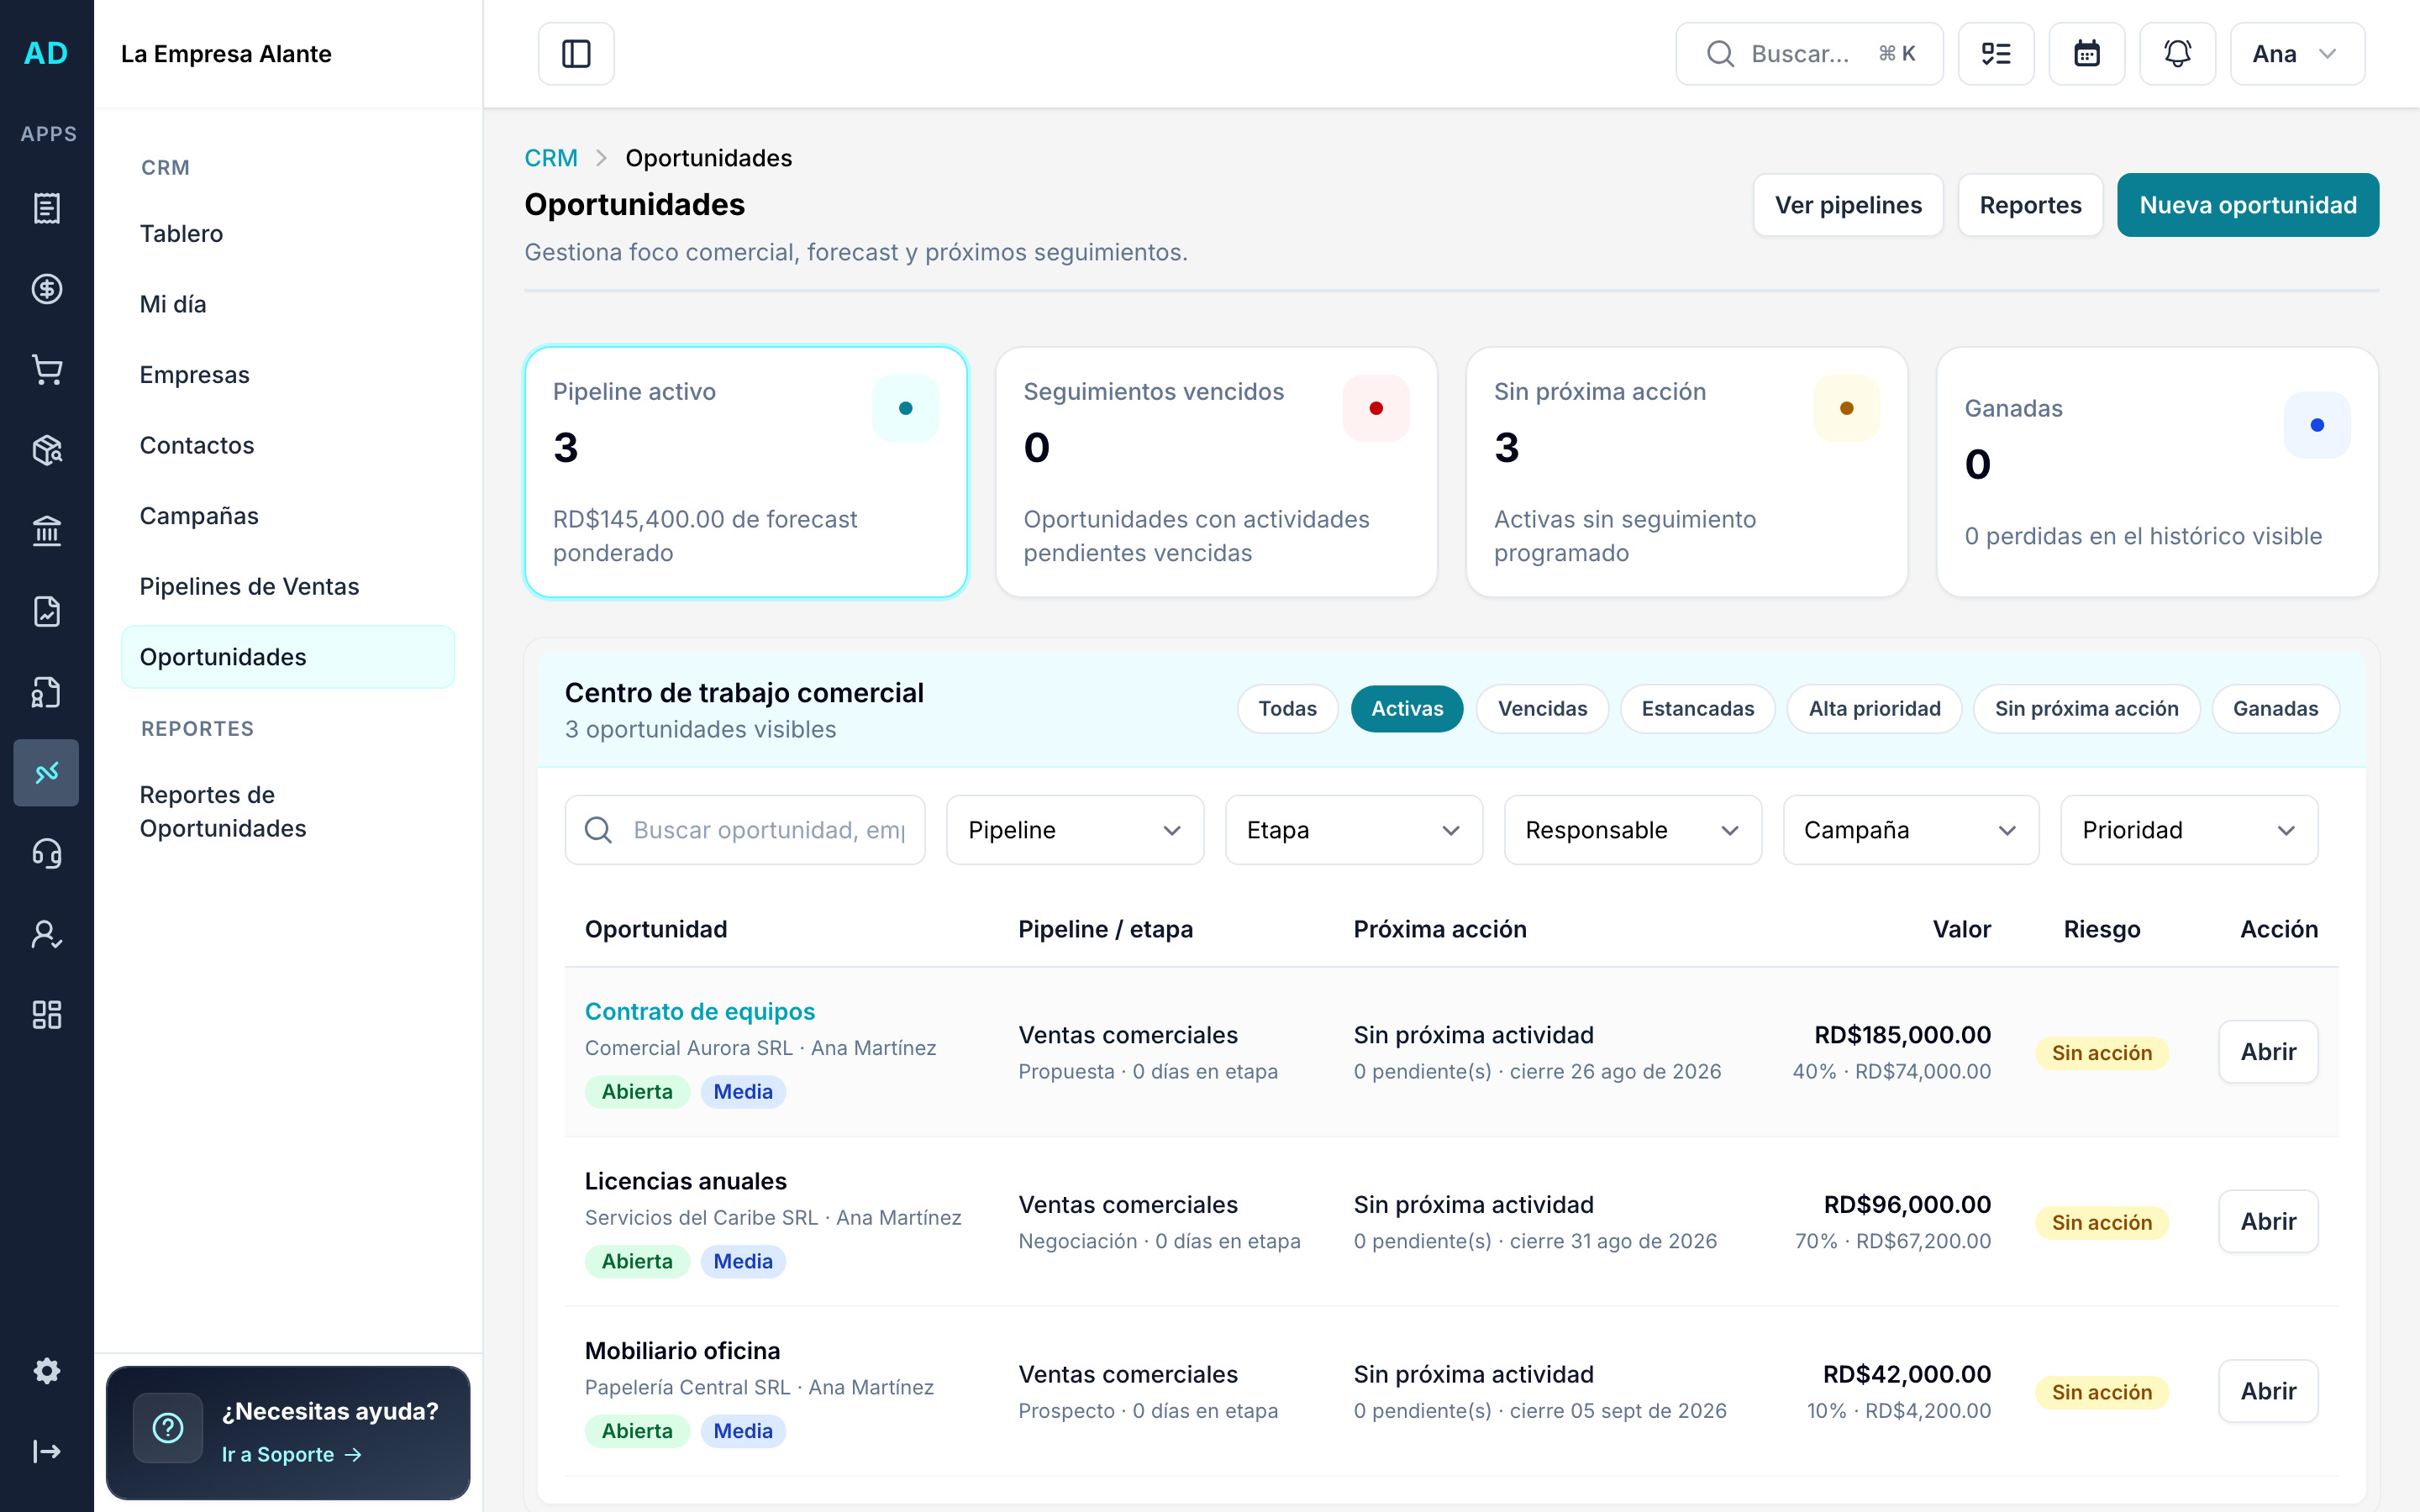Open the headset support app icon

point(46,853)
